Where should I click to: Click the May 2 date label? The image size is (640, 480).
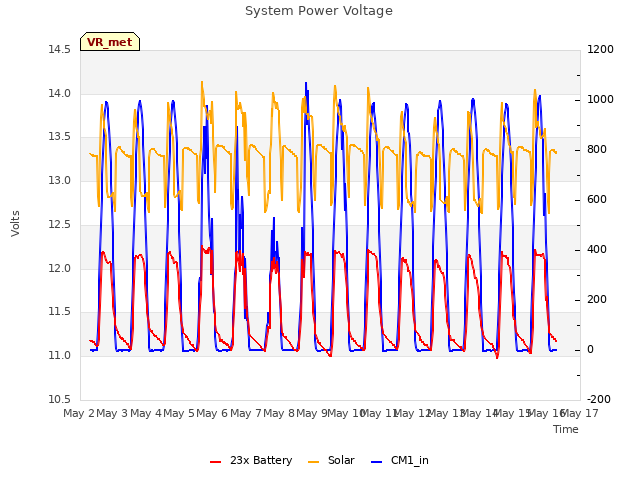[79, 413]
